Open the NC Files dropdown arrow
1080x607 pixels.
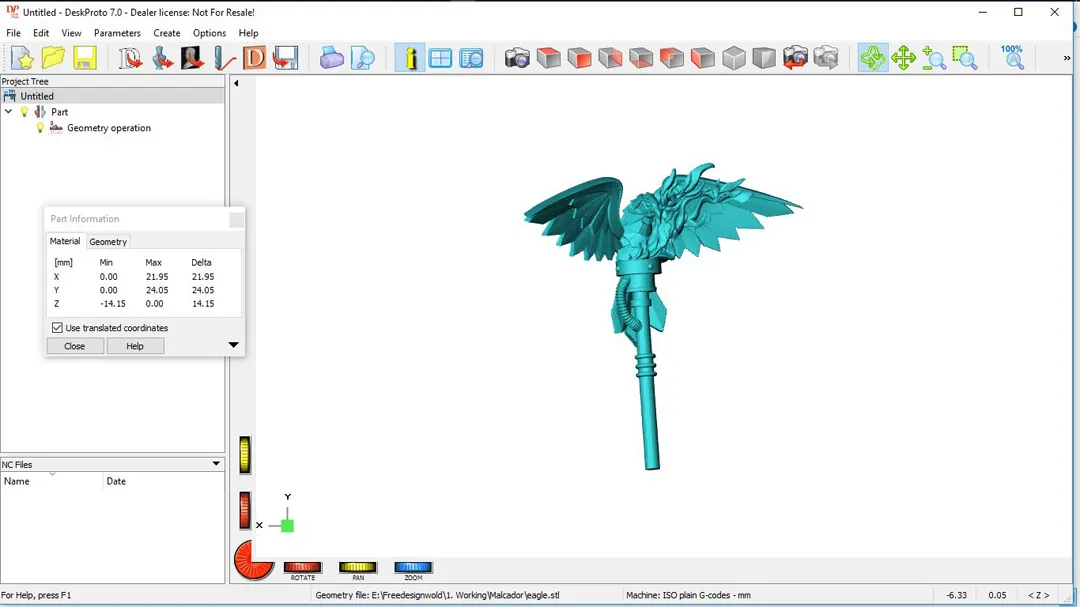pyautogui.click(x=216, y=464)
